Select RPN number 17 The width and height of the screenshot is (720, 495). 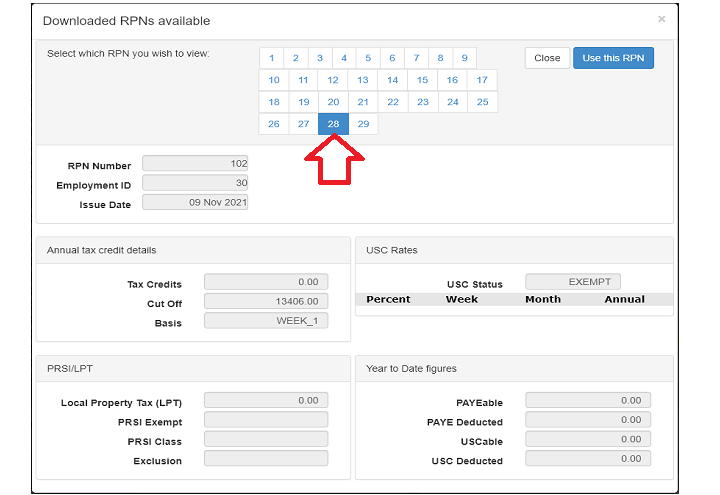[482, 80]
